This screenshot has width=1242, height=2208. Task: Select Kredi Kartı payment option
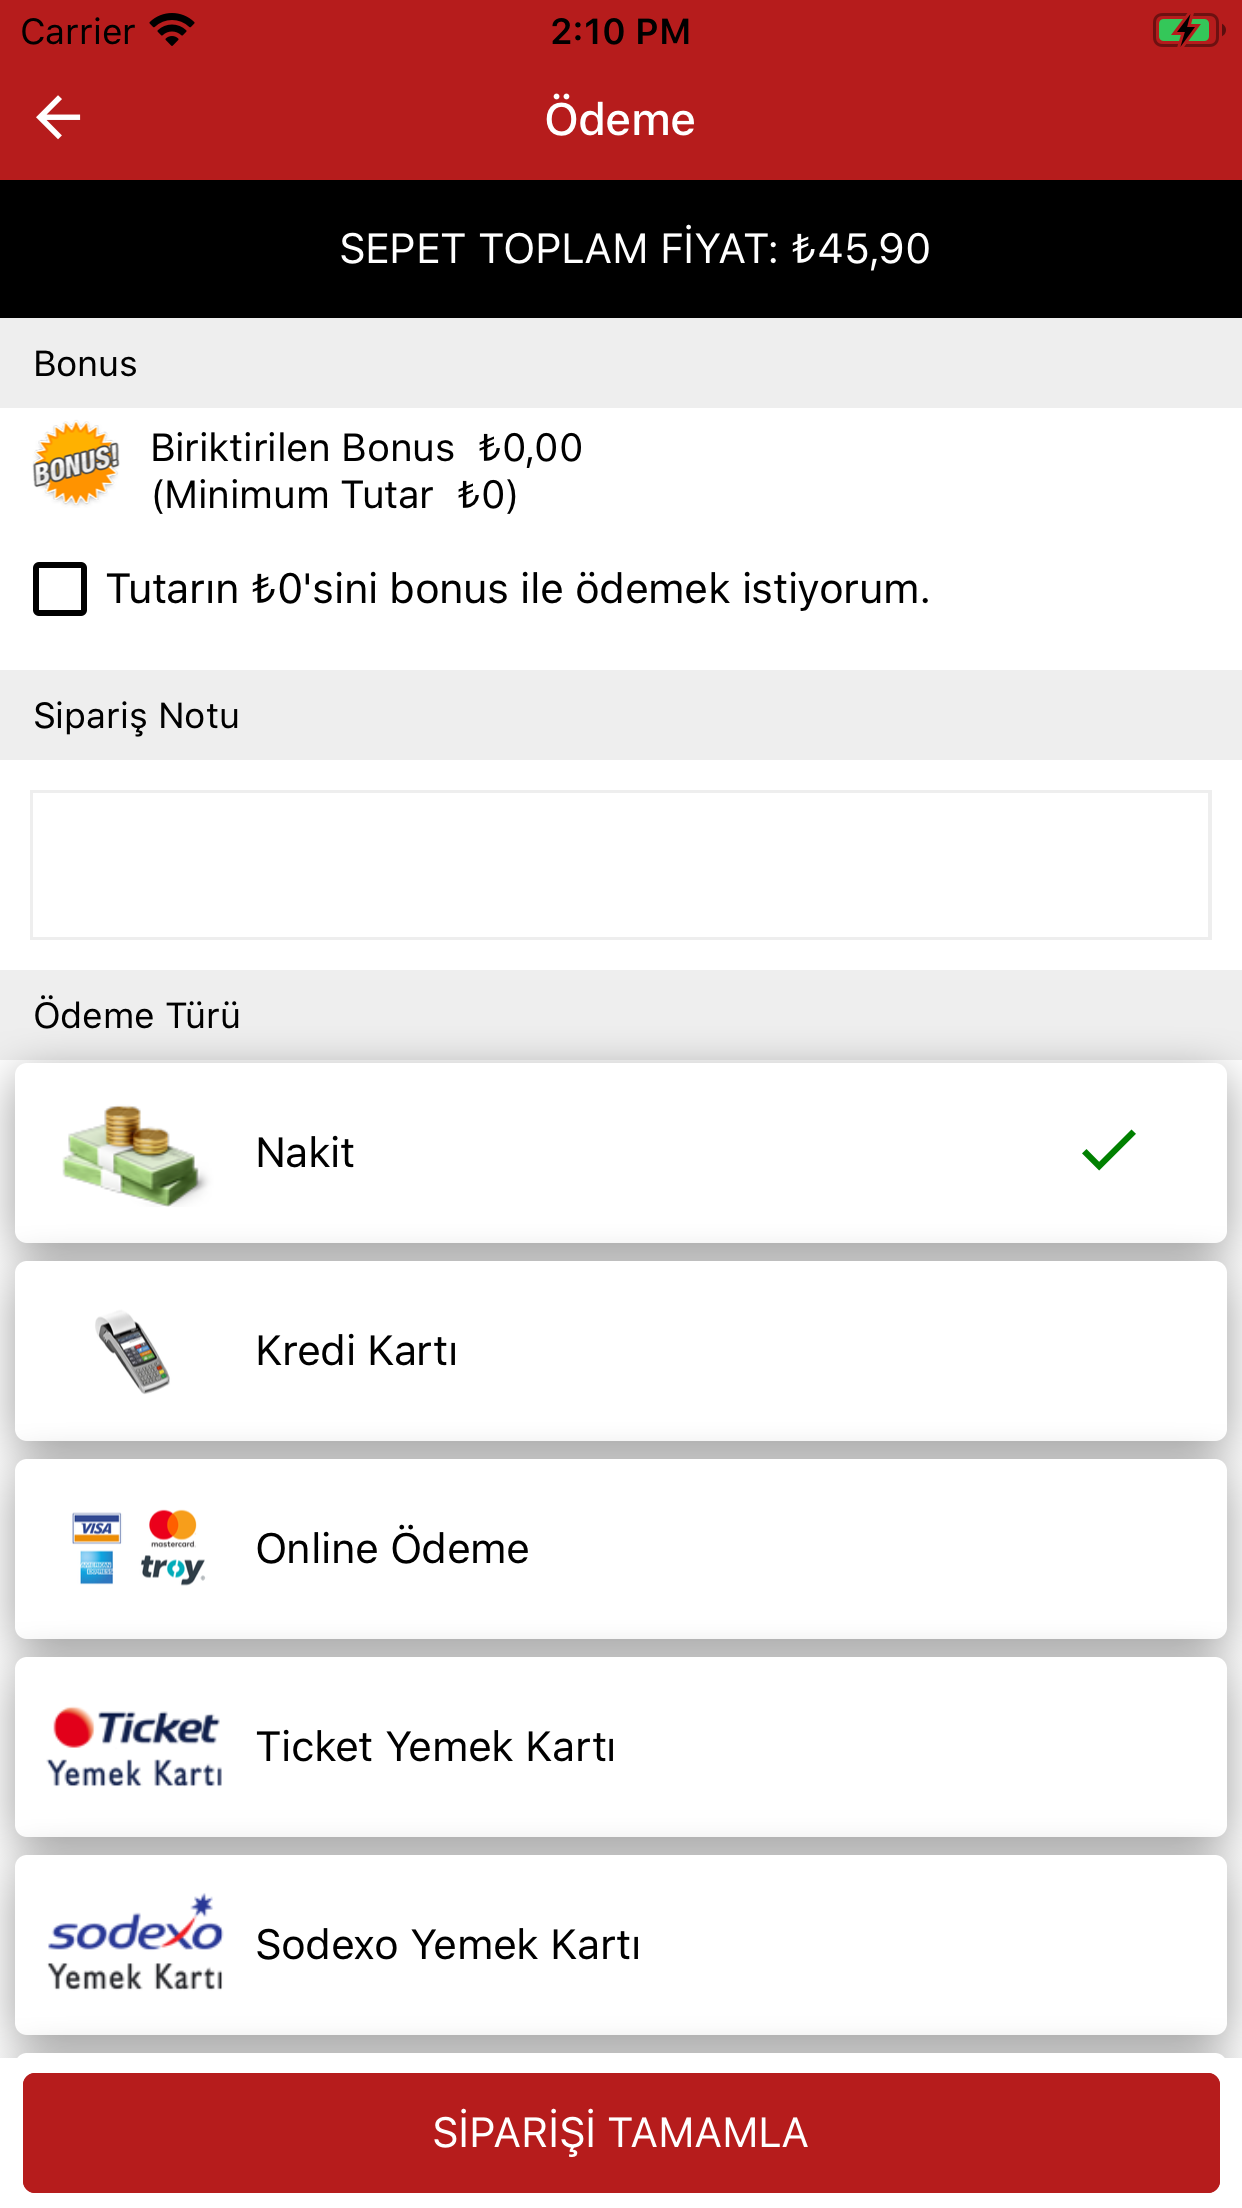pyautogui.click(x=620, y=1351)
